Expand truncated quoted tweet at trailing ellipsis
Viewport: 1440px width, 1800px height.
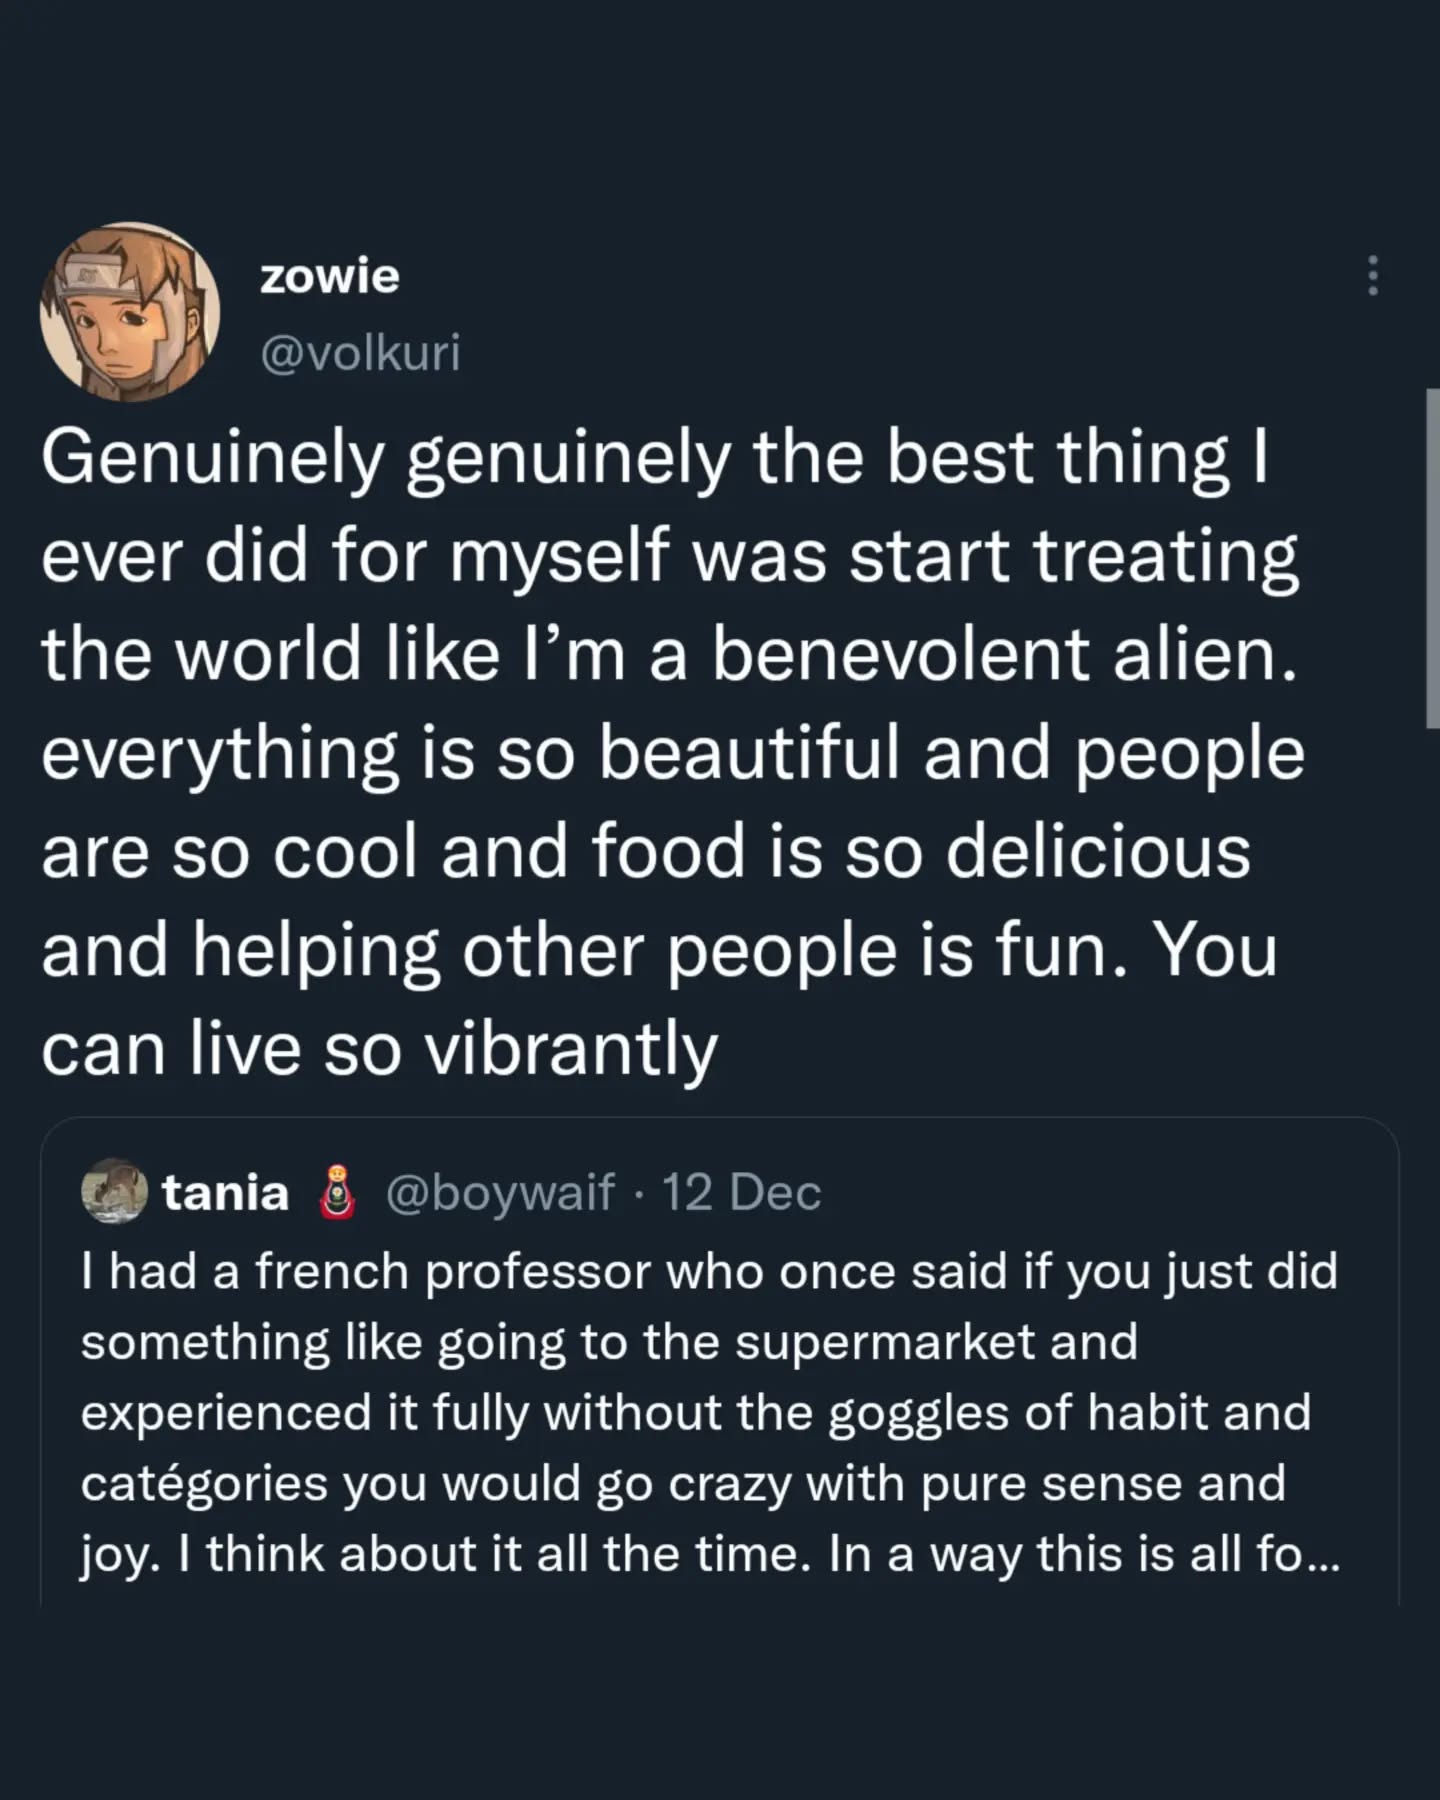pos(1316,1554)
